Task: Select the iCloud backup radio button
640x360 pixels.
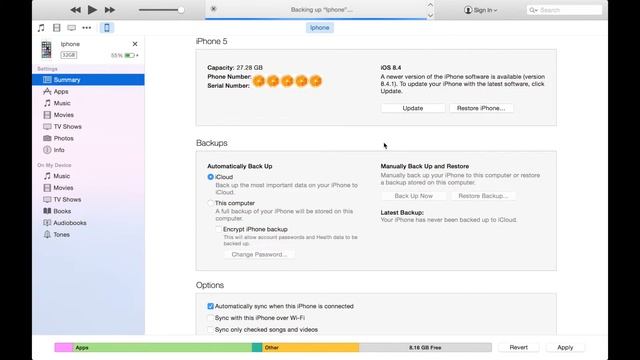Action: pos(211,177)
